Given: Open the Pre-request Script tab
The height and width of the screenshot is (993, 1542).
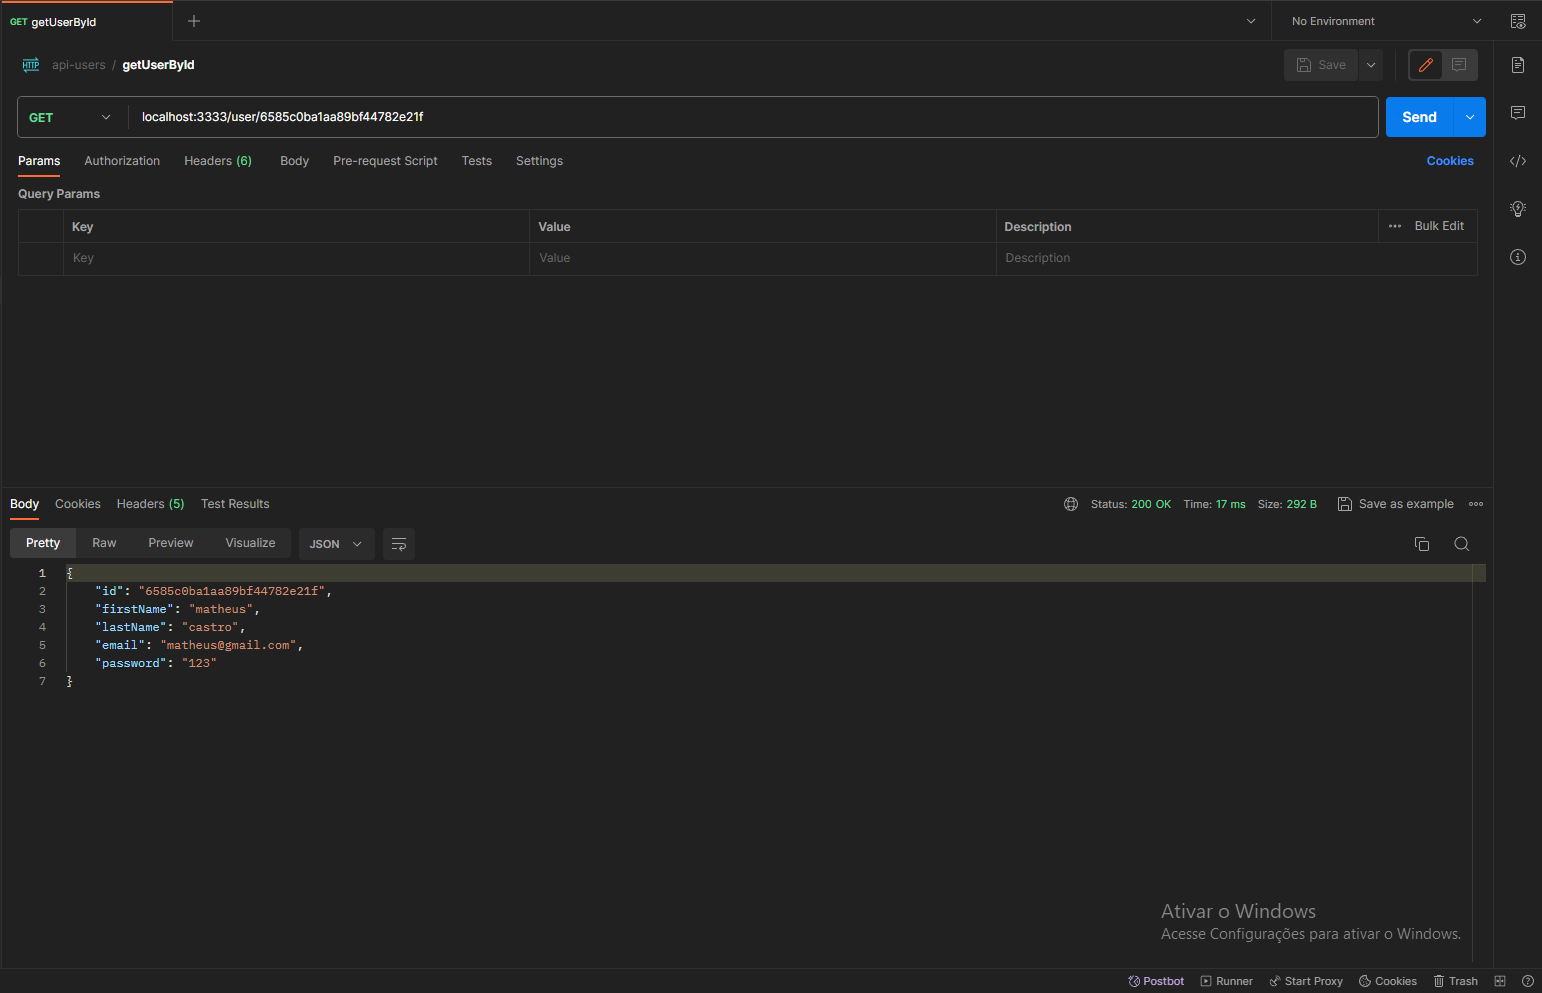Looking at the screenshot, I should click(x=385, y=161).
